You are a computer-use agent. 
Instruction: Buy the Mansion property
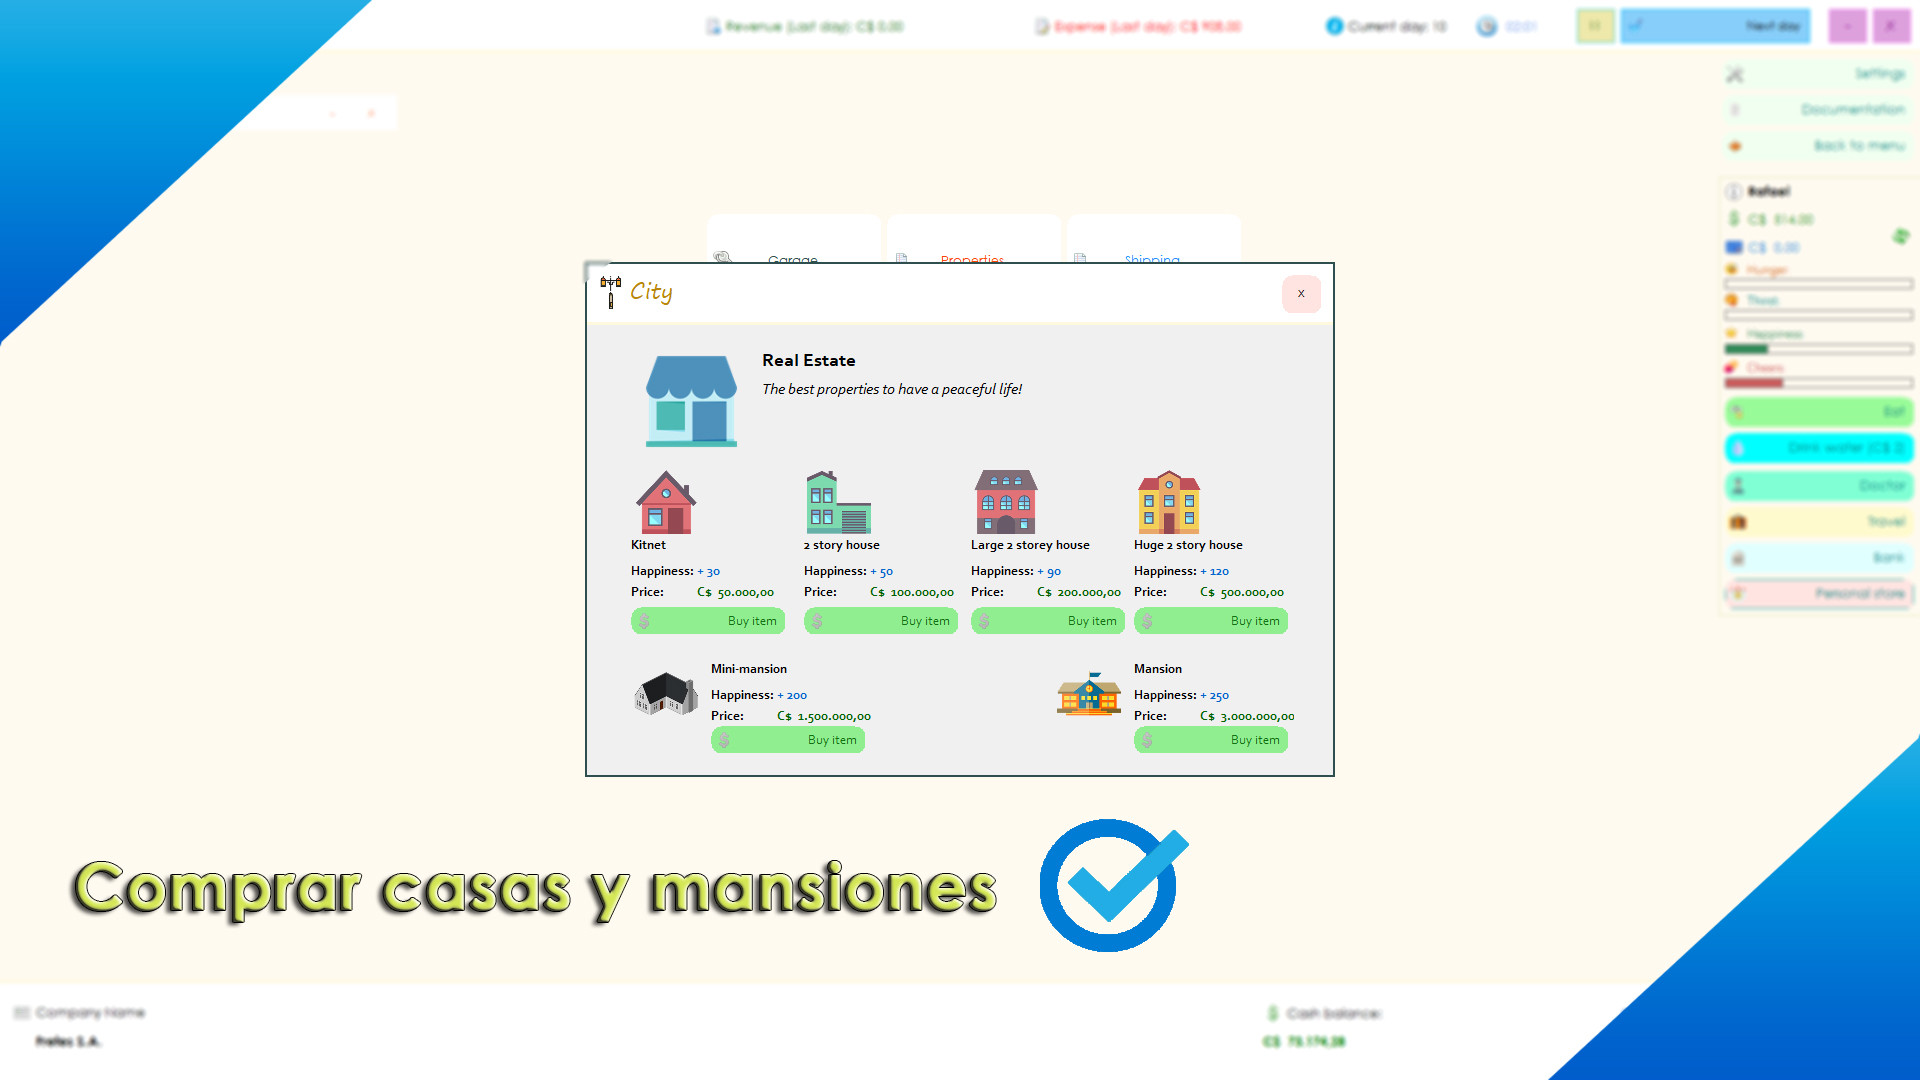tap(1210, 740)
